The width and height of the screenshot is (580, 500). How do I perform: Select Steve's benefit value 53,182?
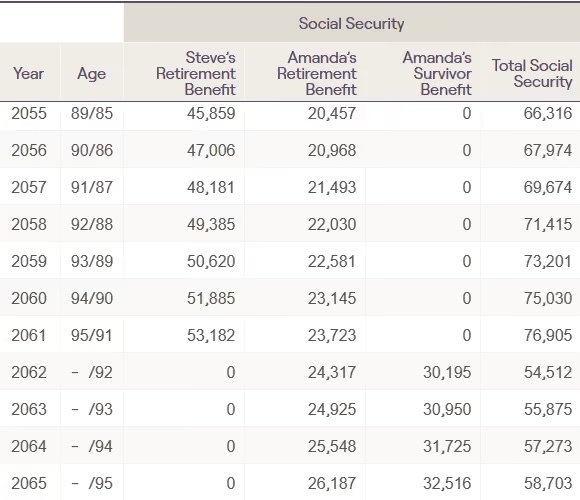211,335
